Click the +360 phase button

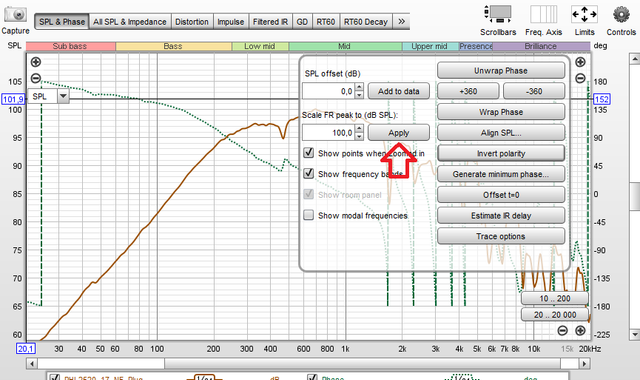coord(468,91)
